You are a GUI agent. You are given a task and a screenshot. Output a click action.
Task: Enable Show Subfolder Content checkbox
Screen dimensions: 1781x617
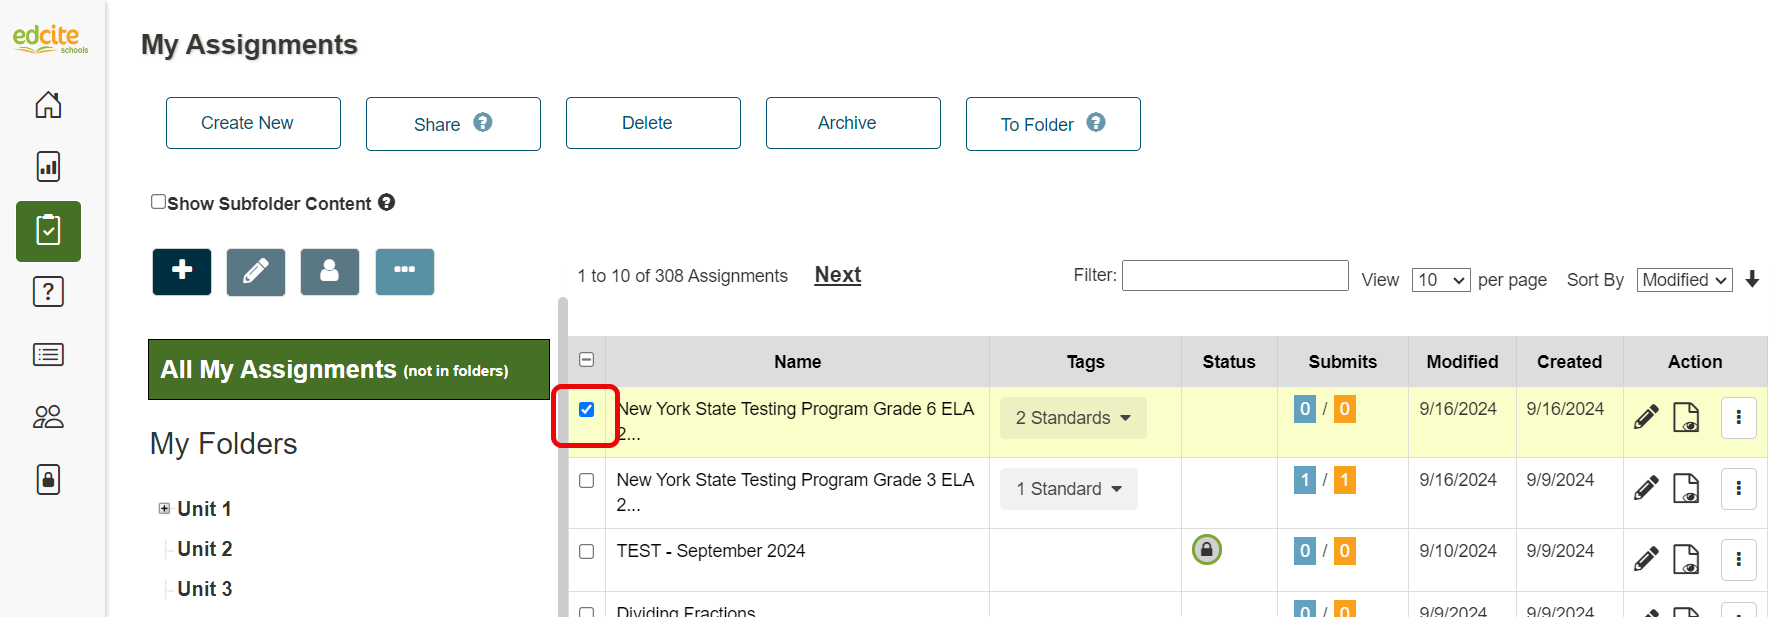coord(158,202)
